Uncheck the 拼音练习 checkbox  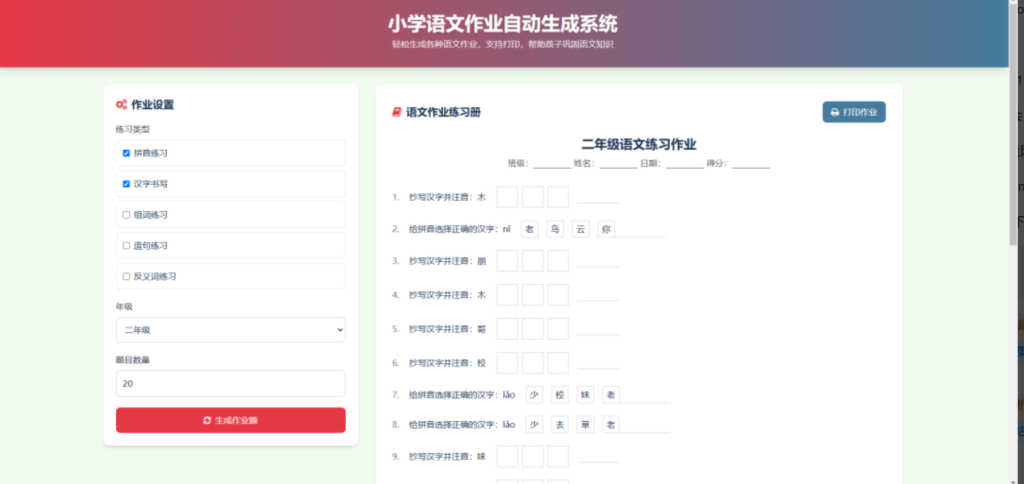point(126,153)
